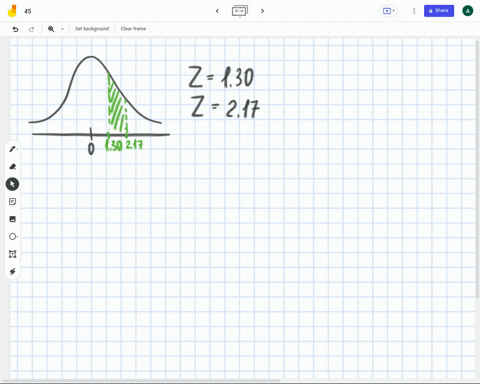Click Set background

(92, 29)
